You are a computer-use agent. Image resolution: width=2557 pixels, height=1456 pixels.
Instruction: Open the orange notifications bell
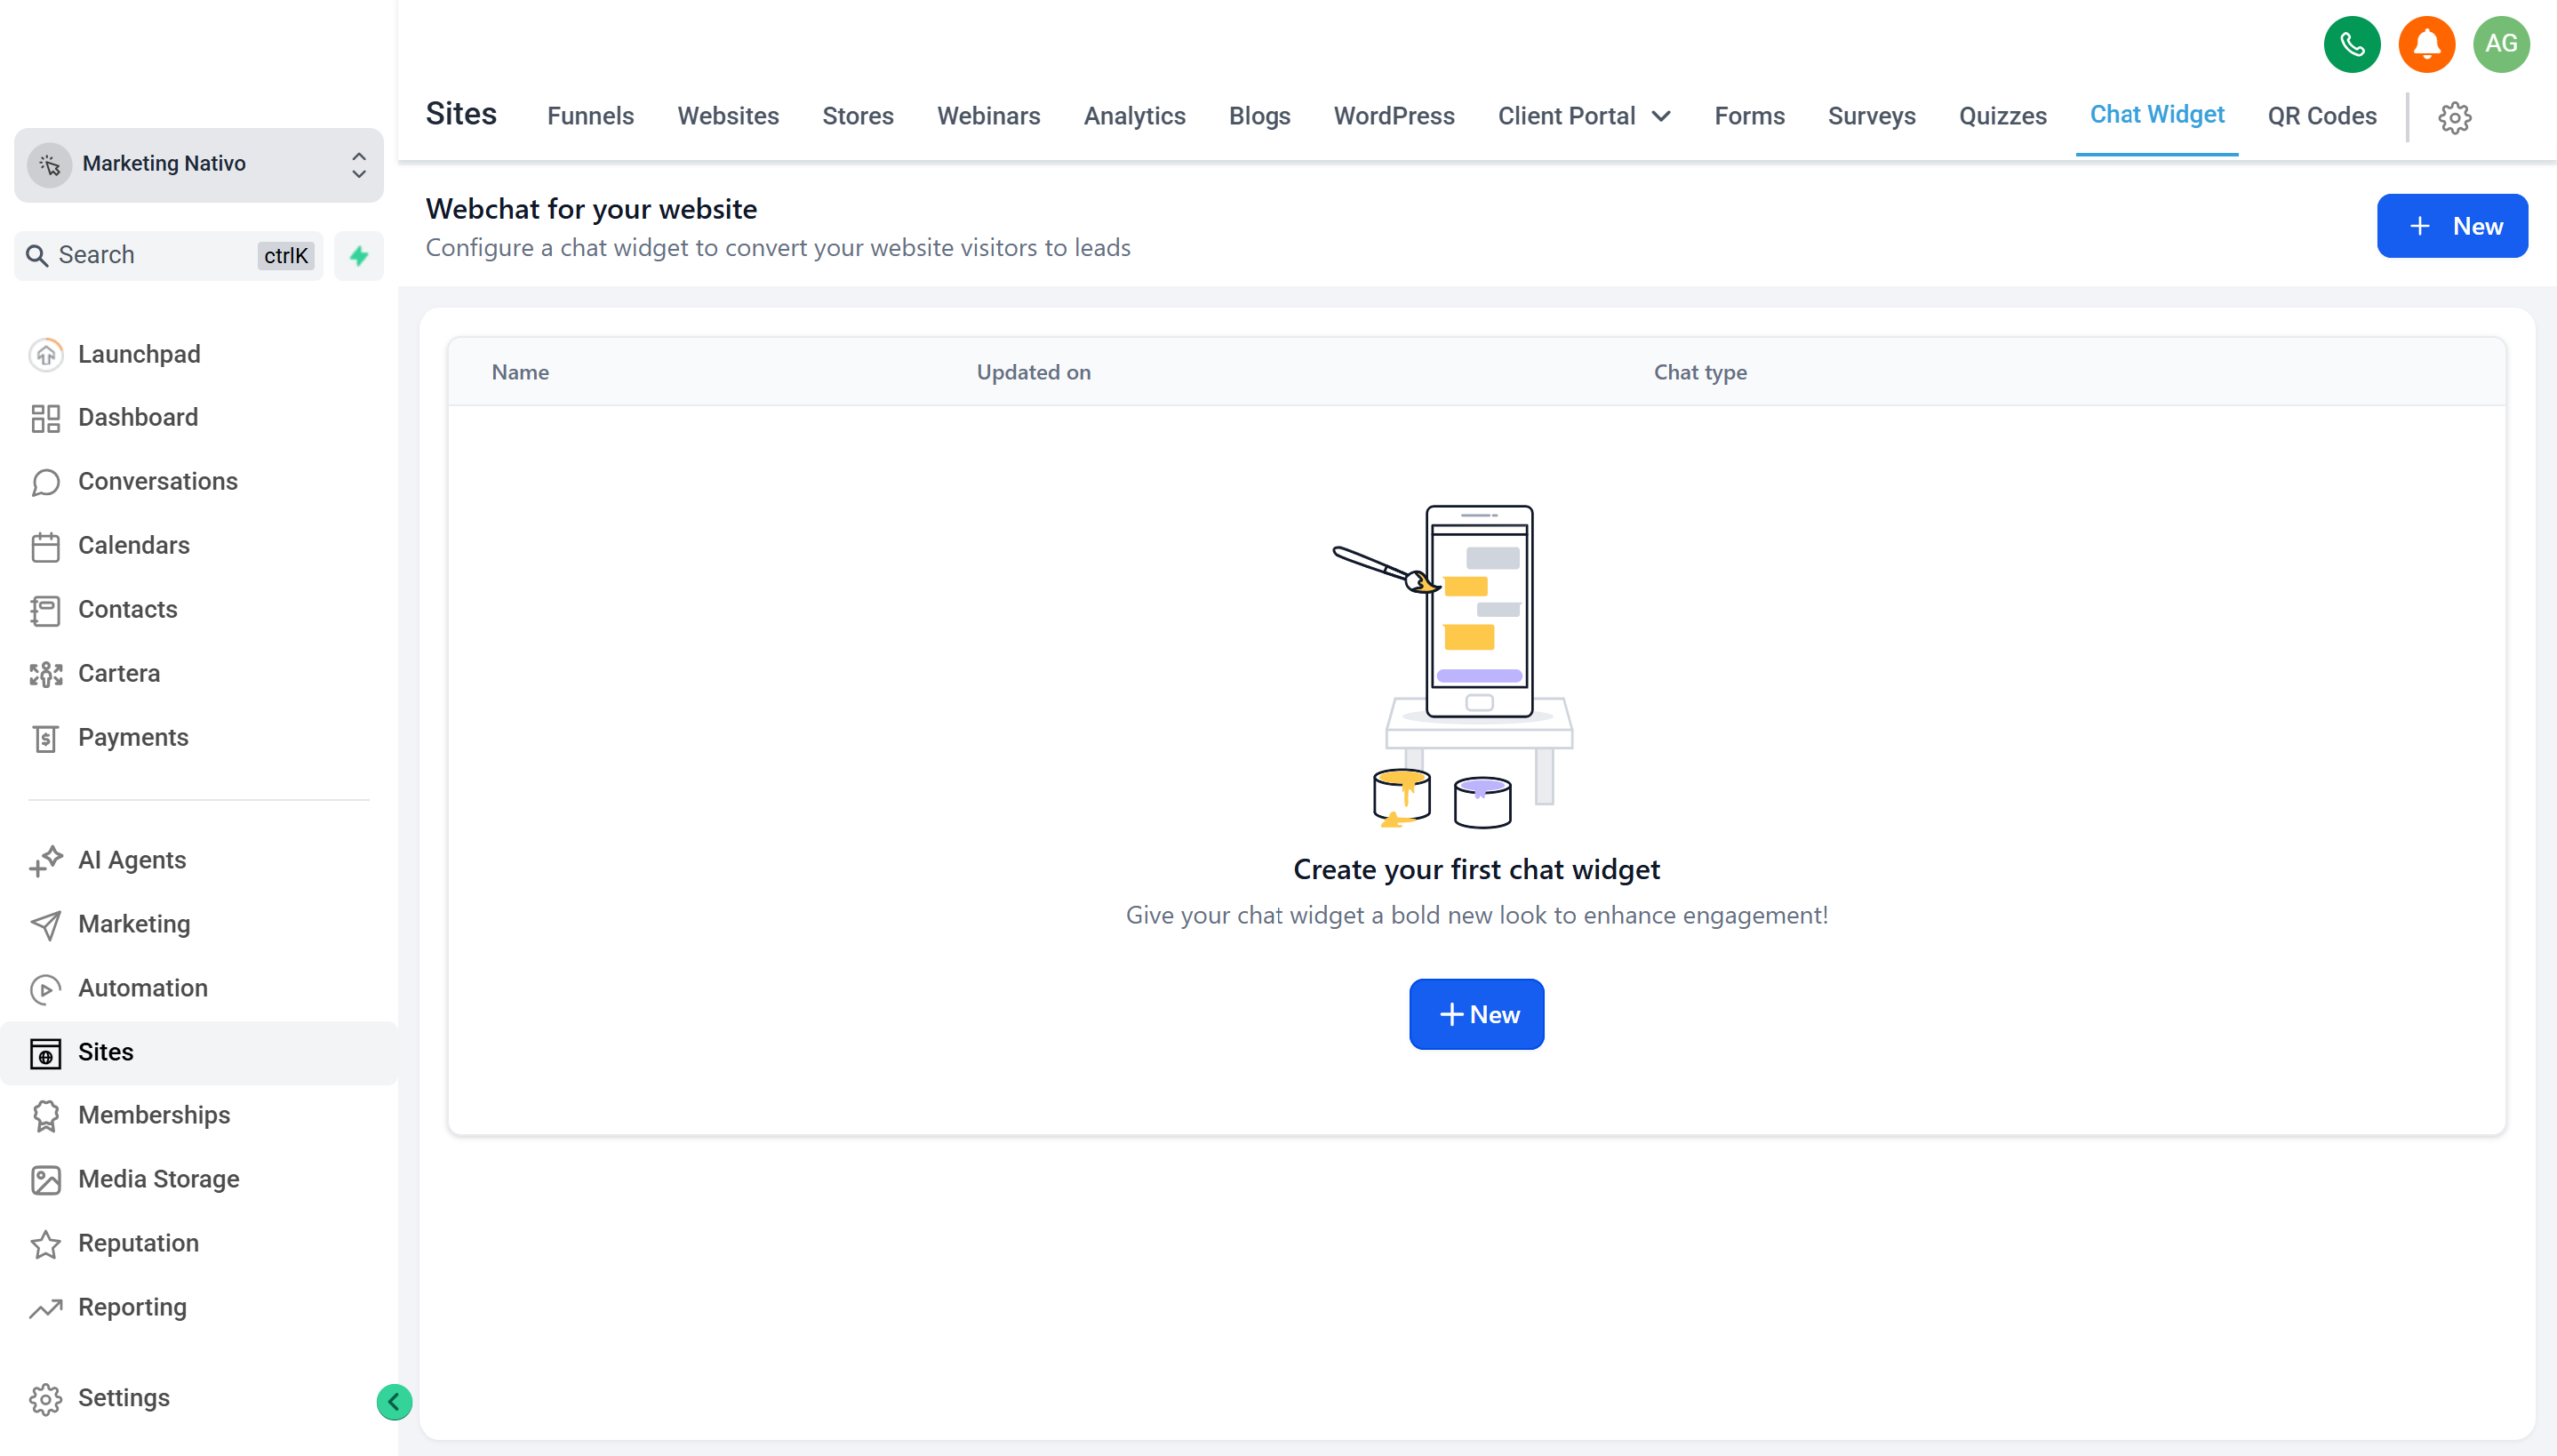[2426, 44]
